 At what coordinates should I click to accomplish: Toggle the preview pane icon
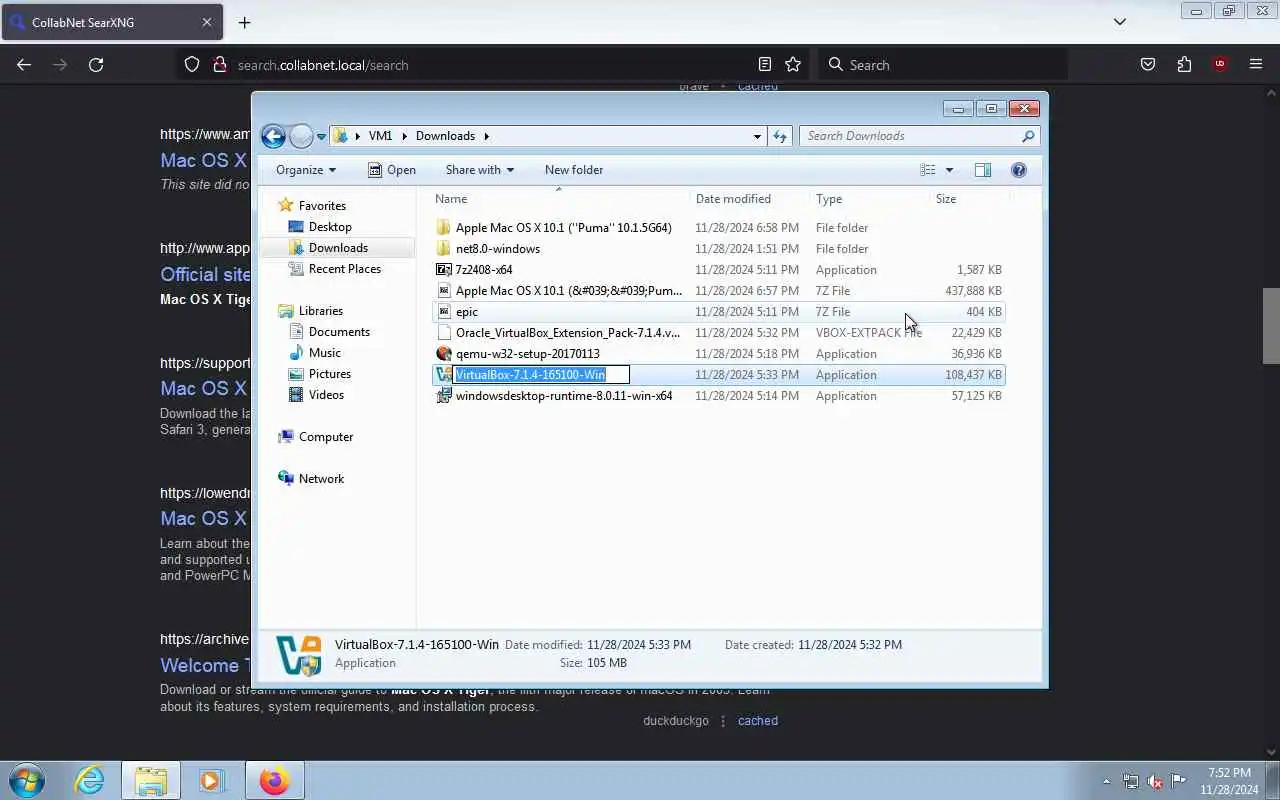click(x=983, y=170)
